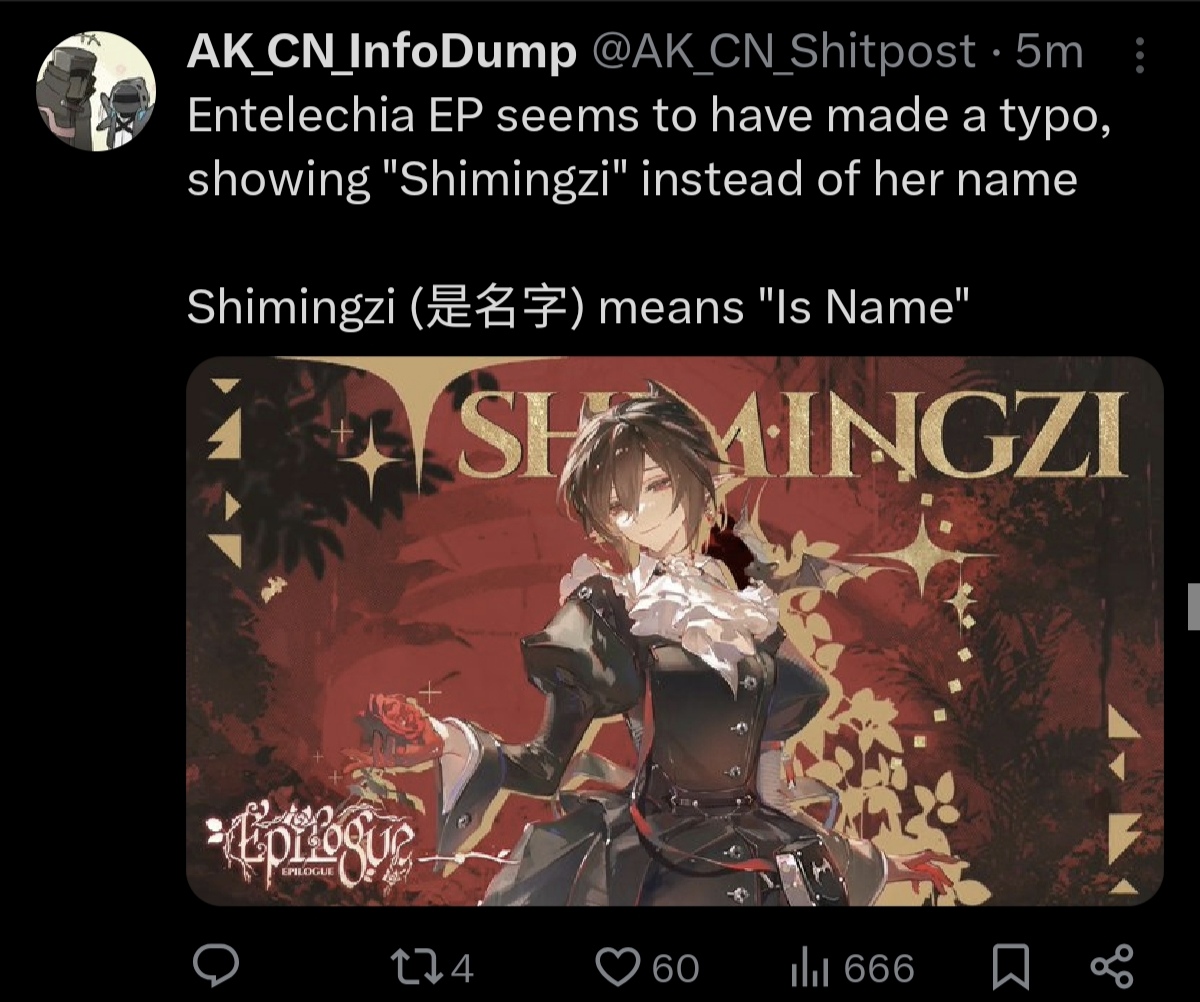The width and height of the screenshot is (1200, 1002).
Task: Open the reply speech bubble icon
Action: (x=215, y=967)
